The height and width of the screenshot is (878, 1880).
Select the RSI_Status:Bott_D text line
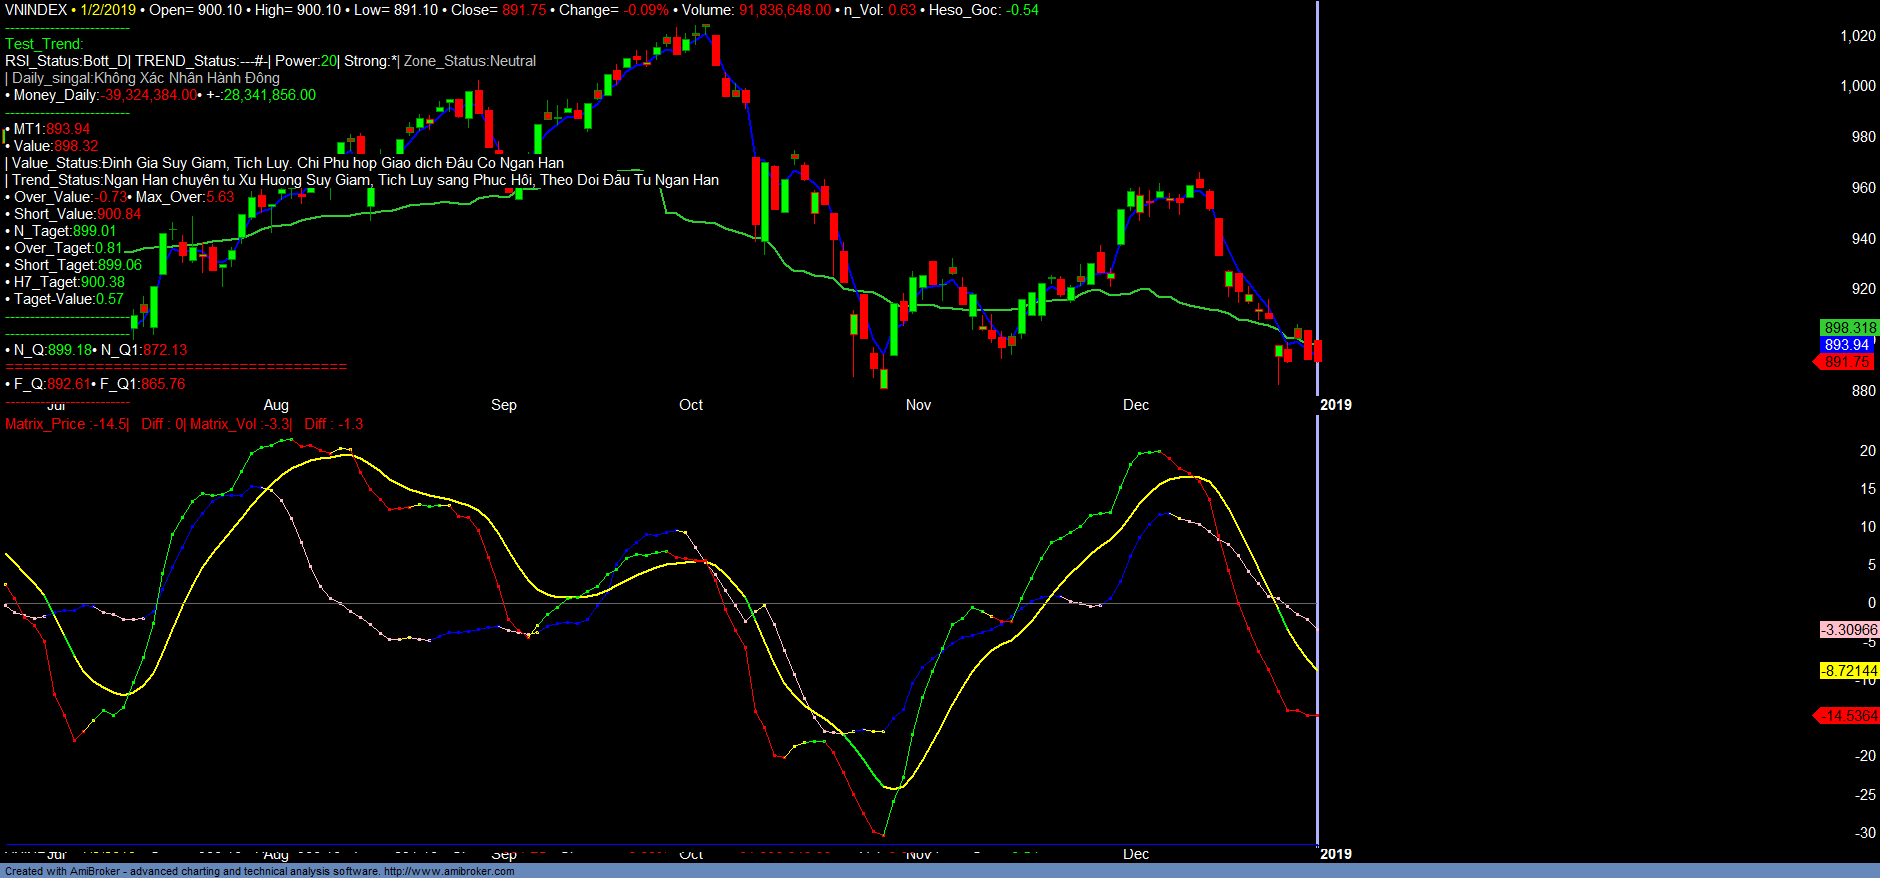click(68, 61)
